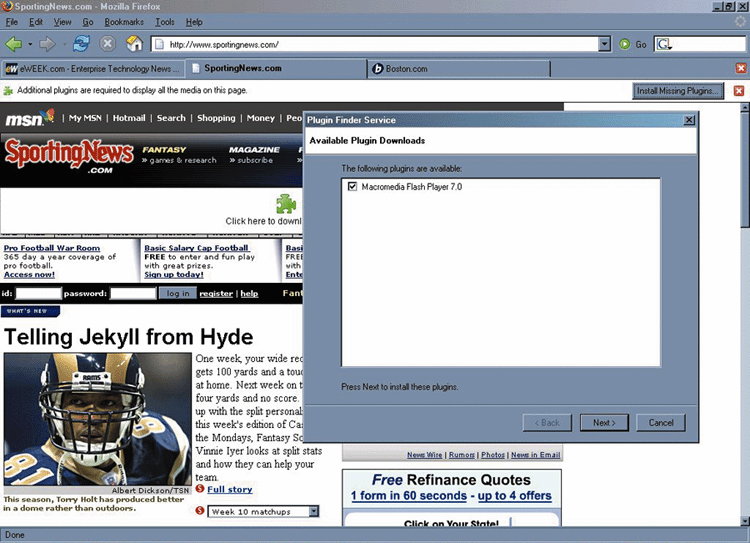Click the log in button
The width and height of the screenshot is (750, 543).
pyautogui.click(x=177, y=293)
